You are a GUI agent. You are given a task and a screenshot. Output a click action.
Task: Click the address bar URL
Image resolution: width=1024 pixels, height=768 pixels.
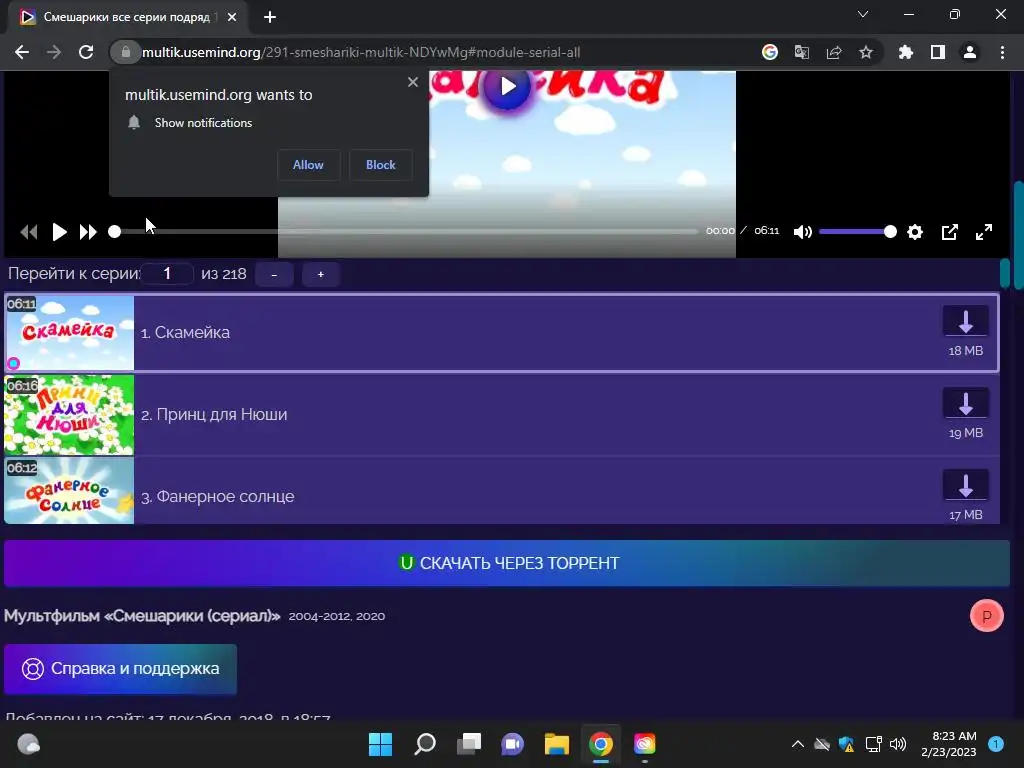[360, 52]
